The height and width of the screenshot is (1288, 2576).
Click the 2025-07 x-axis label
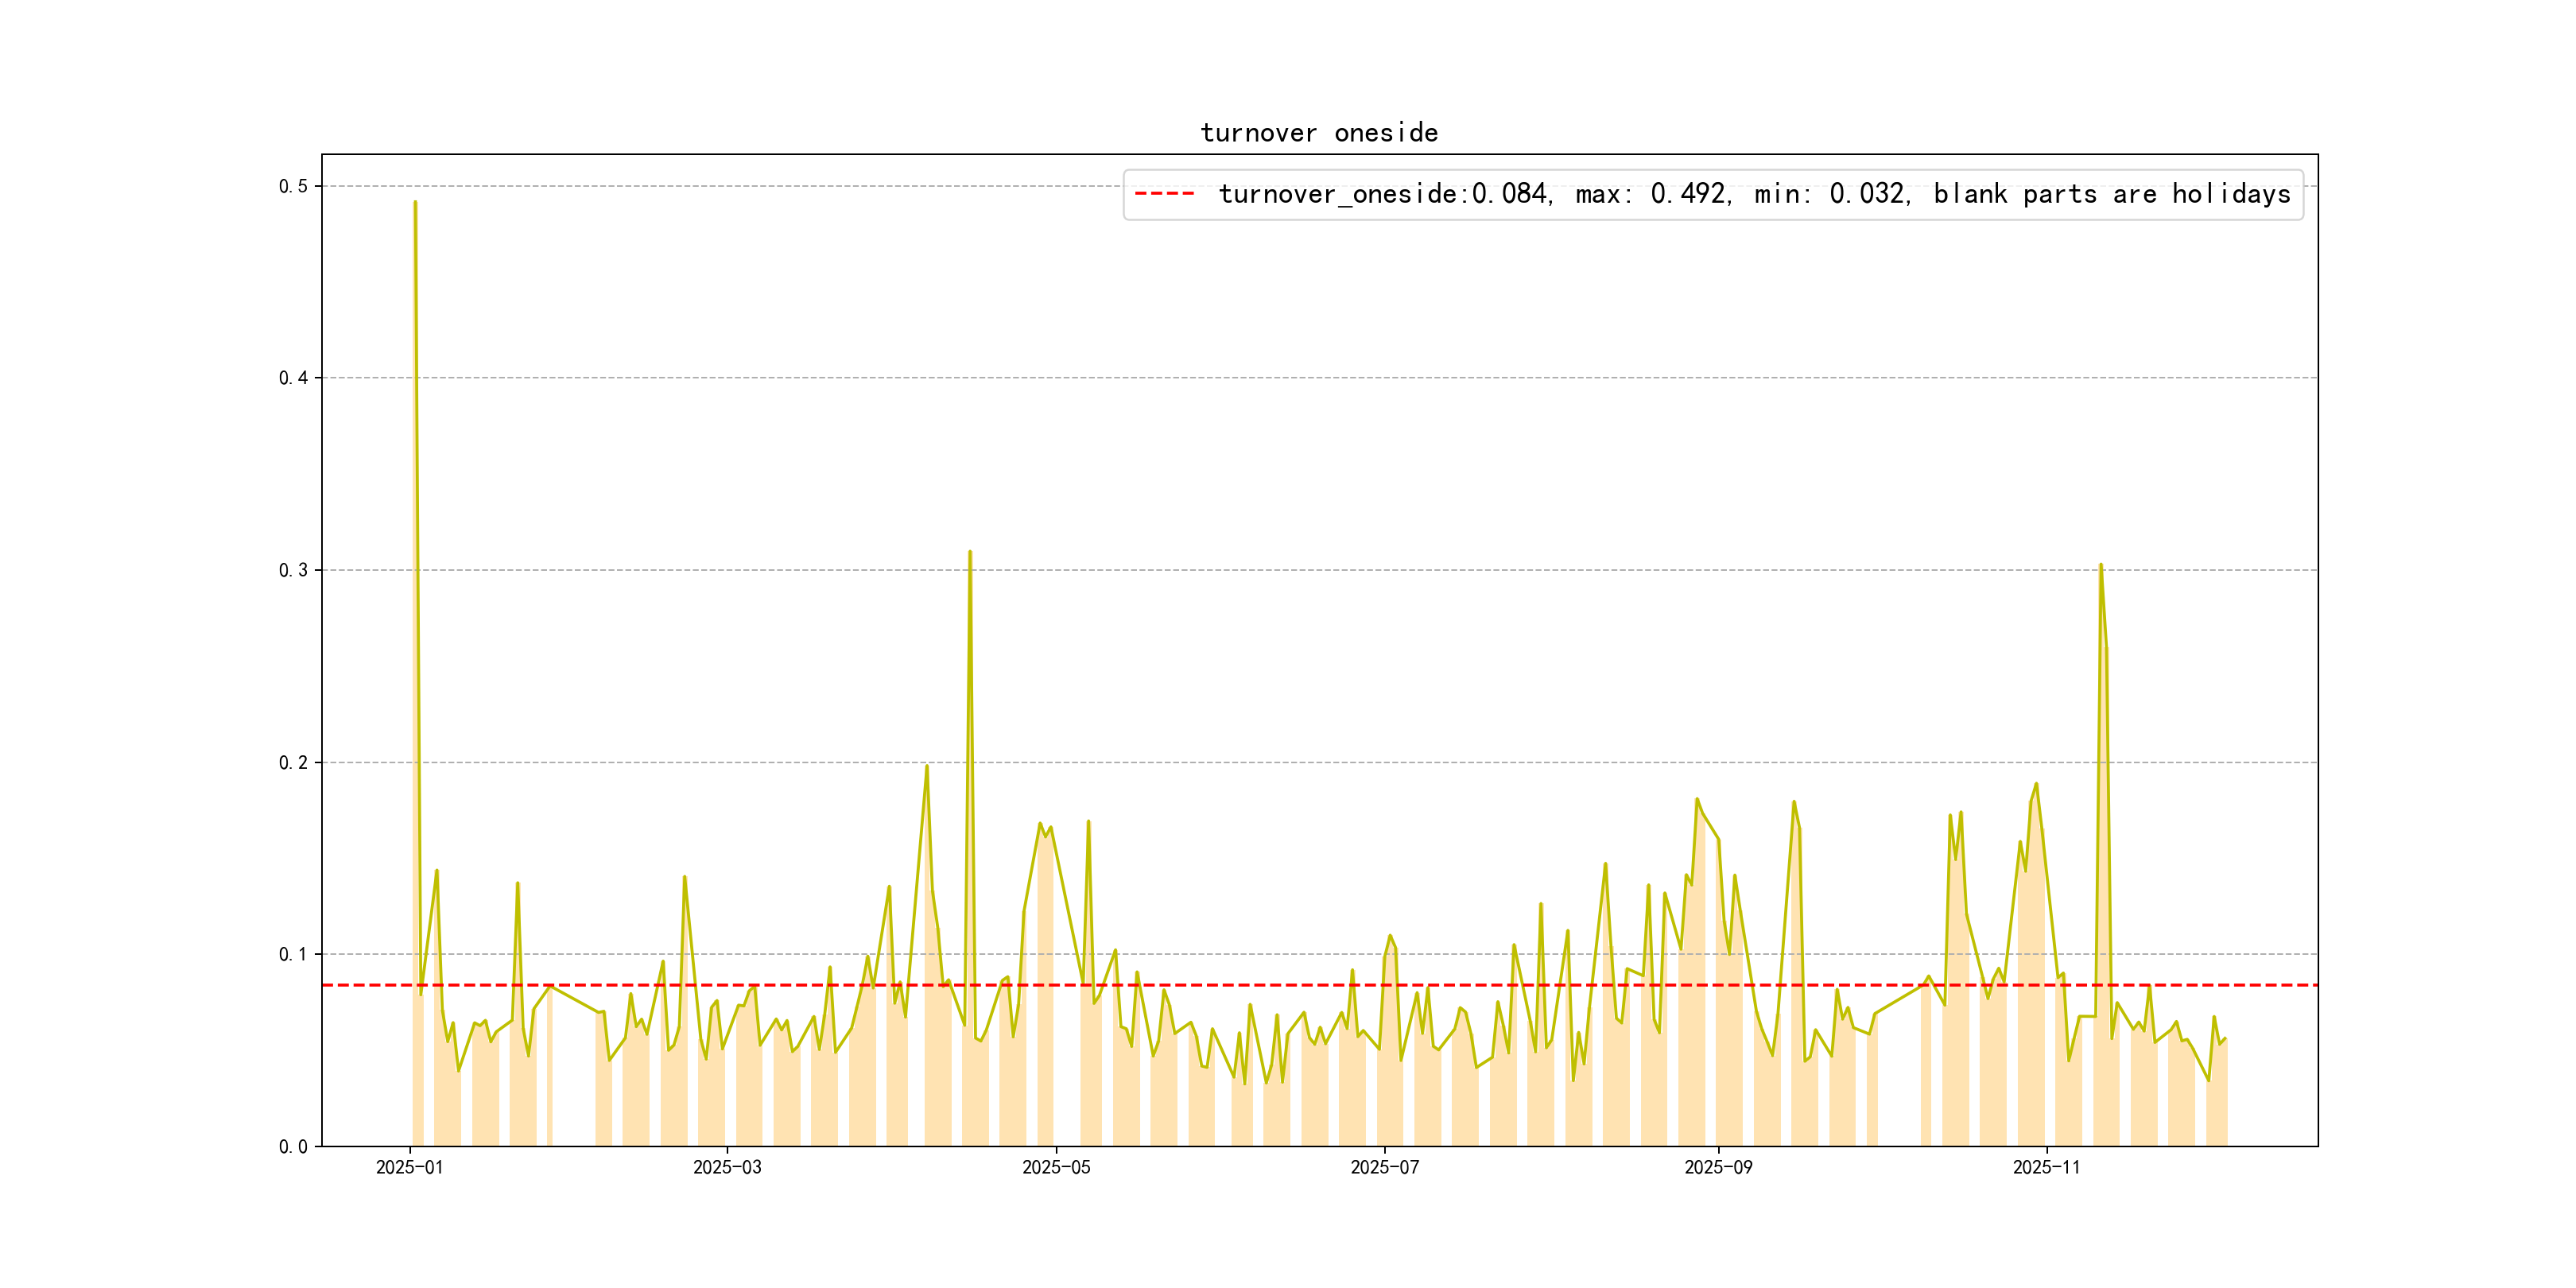(x=1384, y=1167)
